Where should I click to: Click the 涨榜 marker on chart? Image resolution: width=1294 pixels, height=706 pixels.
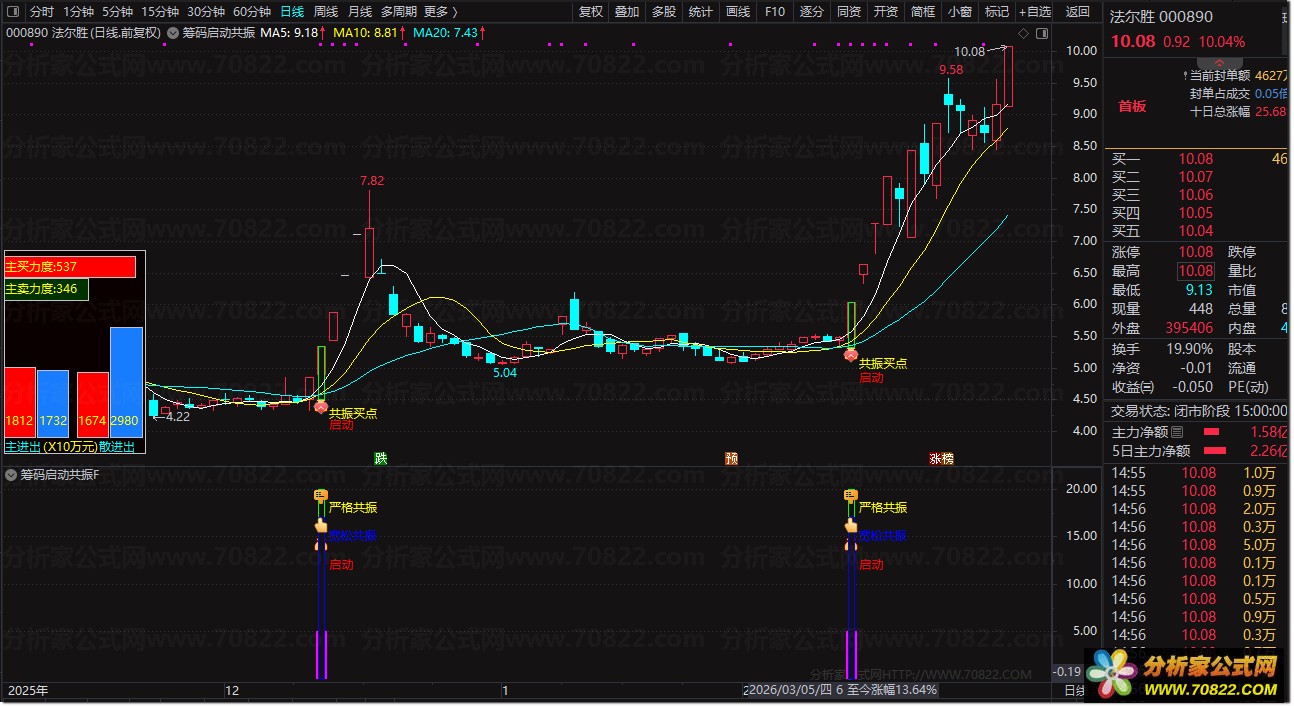click(941, 459)
